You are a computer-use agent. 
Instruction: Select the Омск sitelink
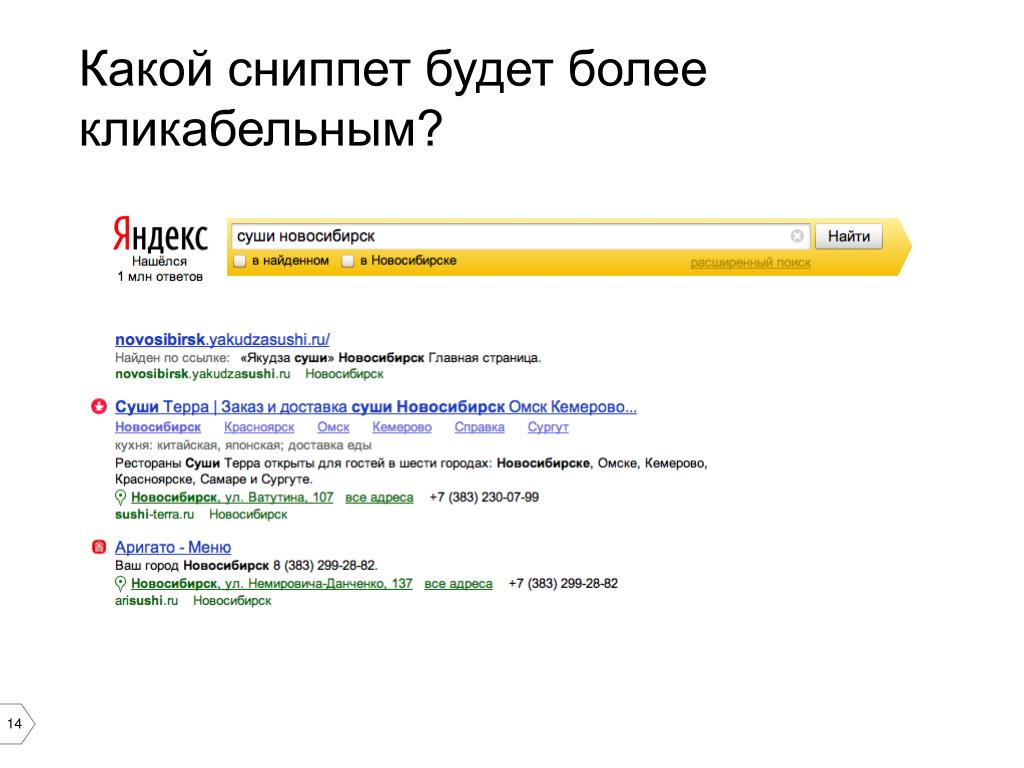tap(333, 427)
